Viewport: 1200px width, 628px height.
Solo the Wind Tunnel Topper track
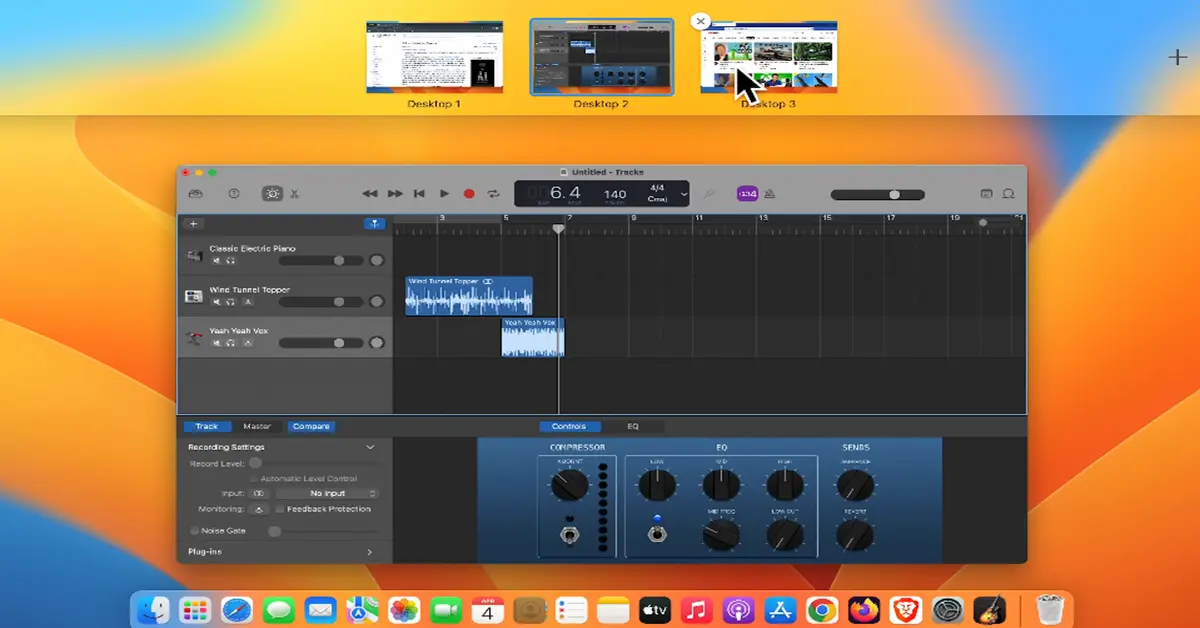(x=230, y=301)
